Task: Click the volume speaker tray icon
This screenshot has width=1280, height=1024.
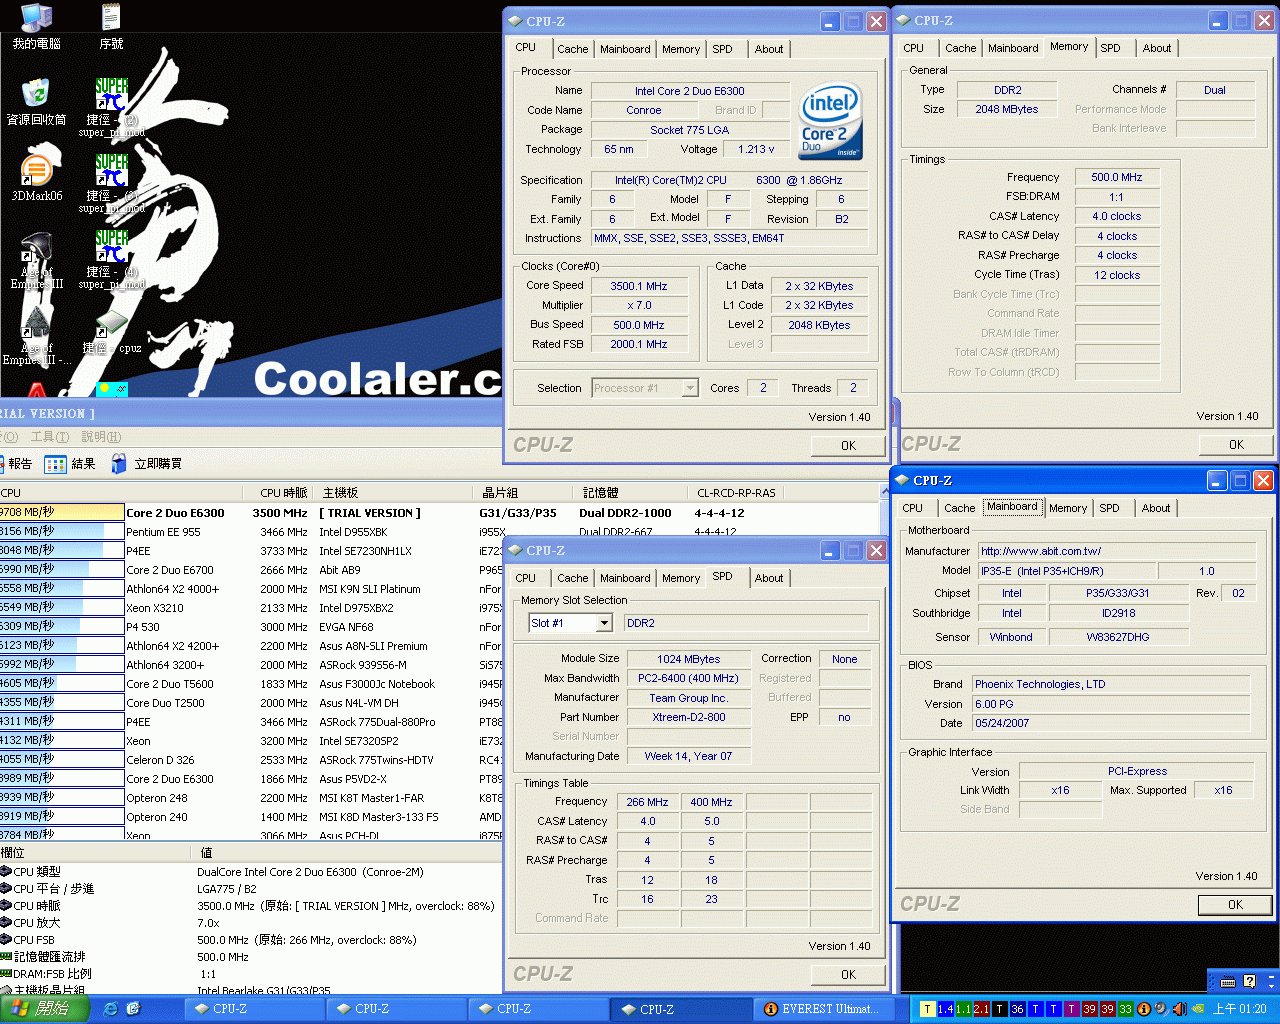Action: click(x=1179, y=1009)
